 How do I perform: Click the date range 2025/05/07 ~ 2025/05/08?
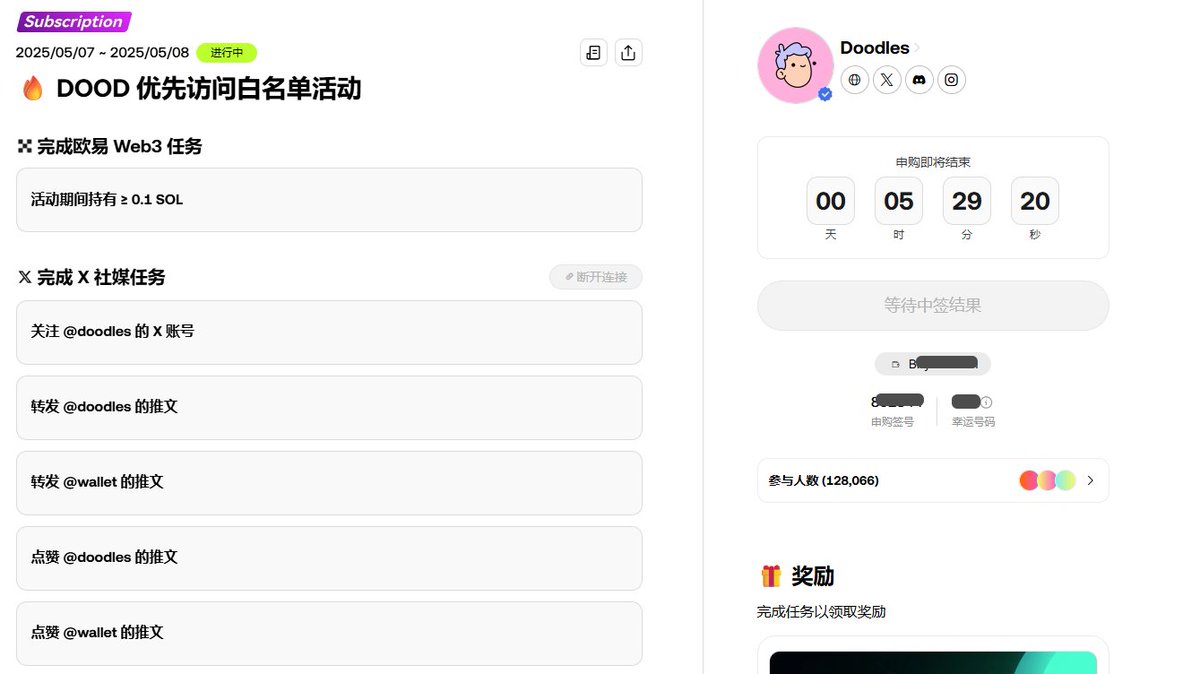102,53
